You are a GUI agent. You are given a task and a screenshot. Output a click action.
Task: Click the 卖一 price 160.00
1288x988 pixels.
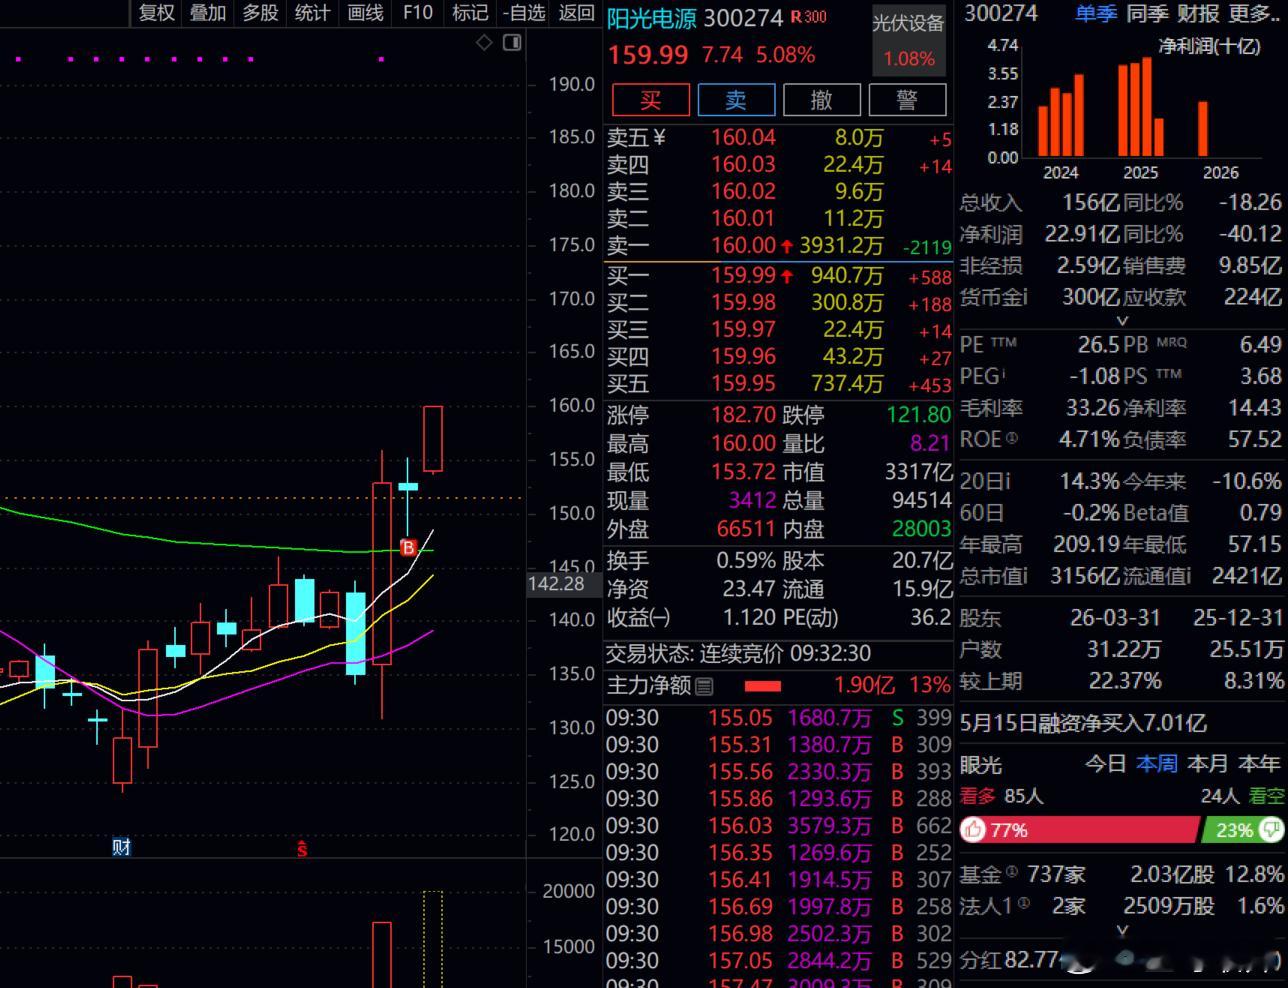click(744, 246)
